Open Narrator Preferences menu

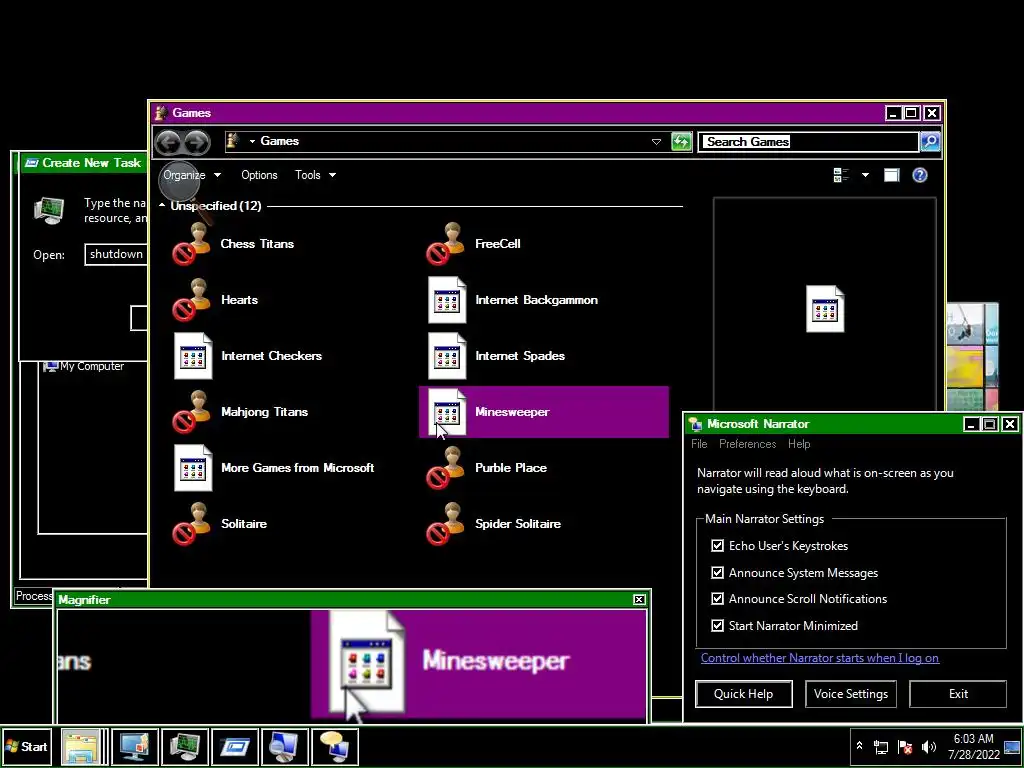tap(748, 444)
